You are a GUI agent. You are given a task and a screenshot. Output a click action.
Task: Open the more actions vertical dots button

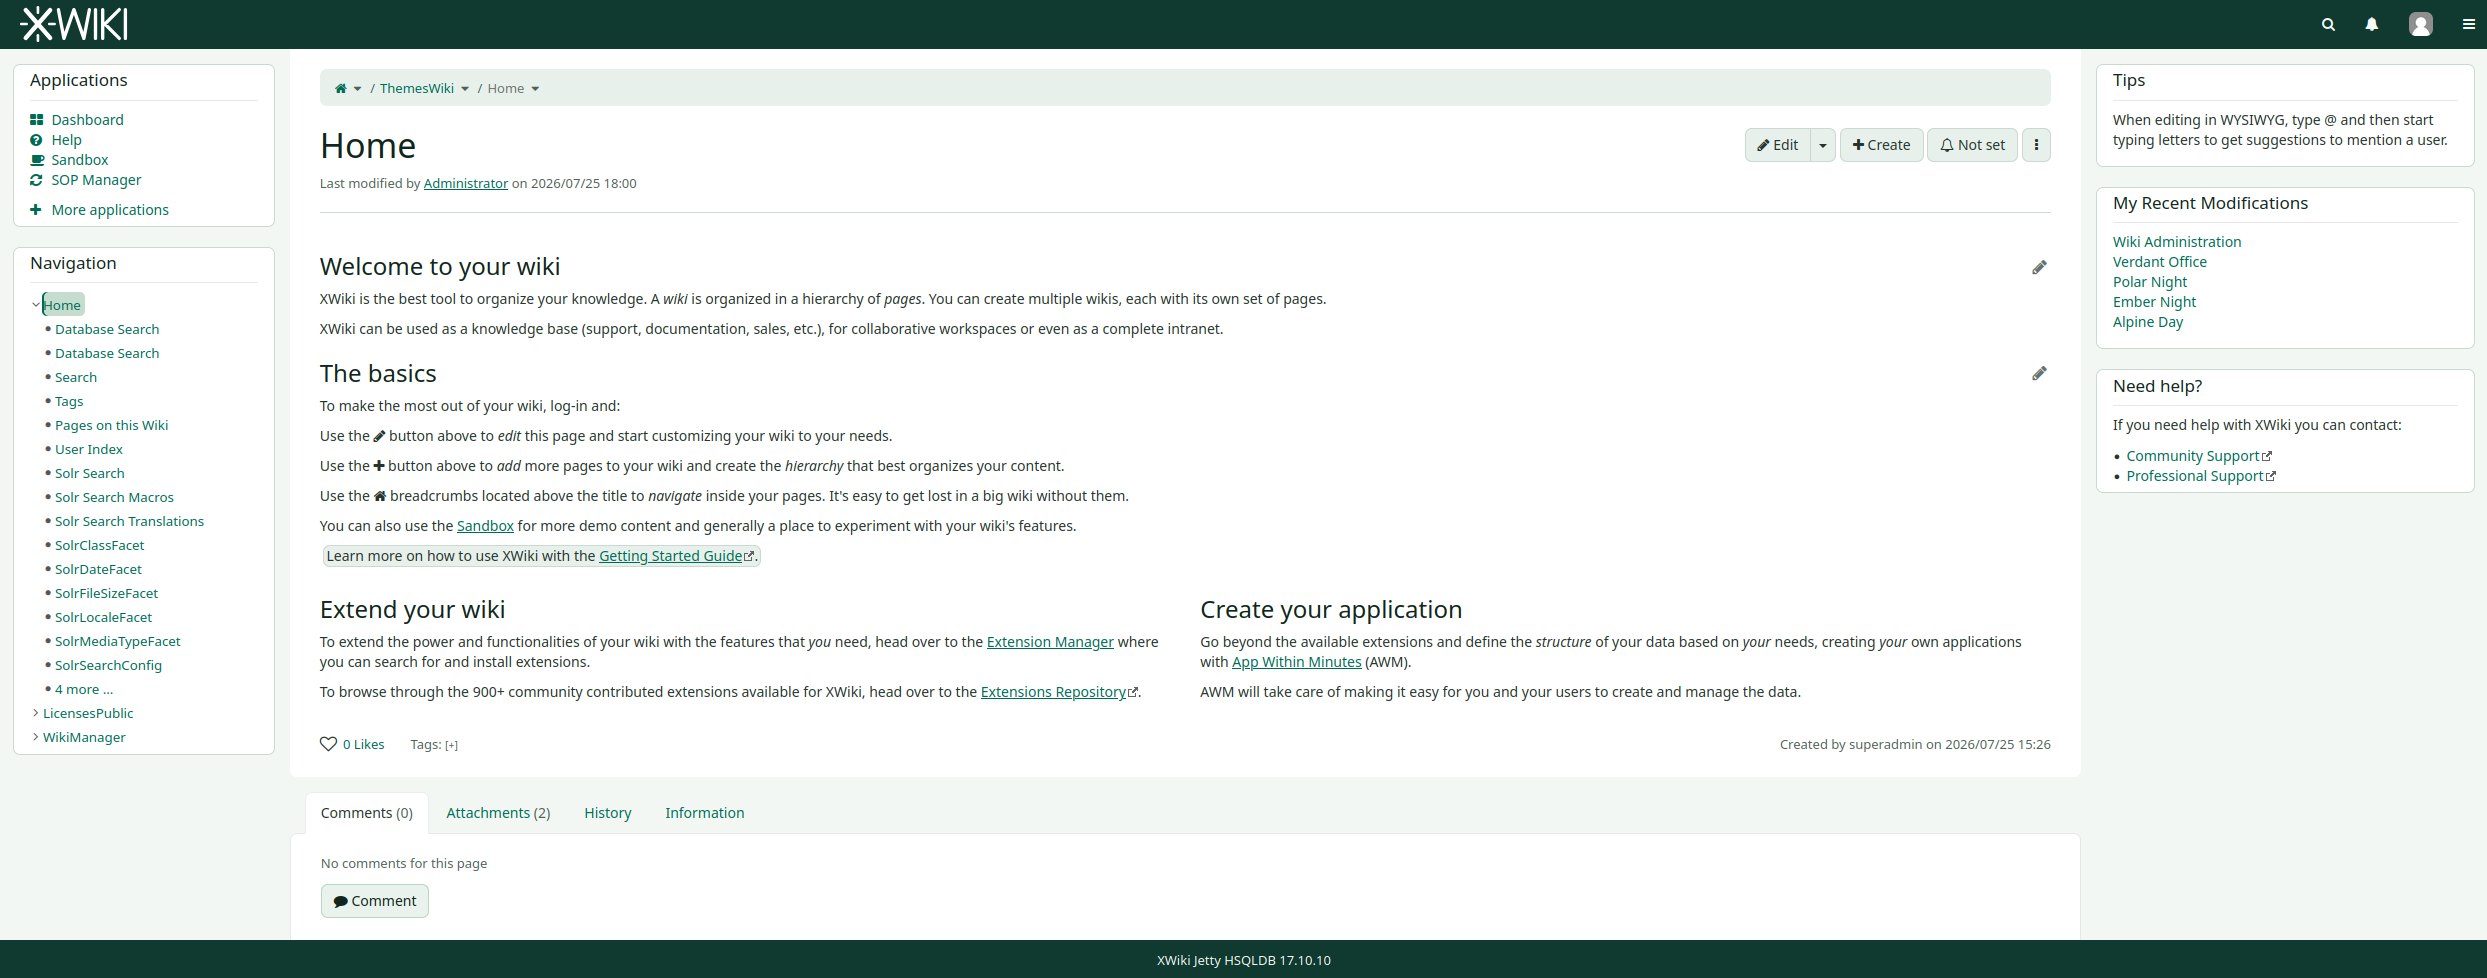click(2036, 145)
